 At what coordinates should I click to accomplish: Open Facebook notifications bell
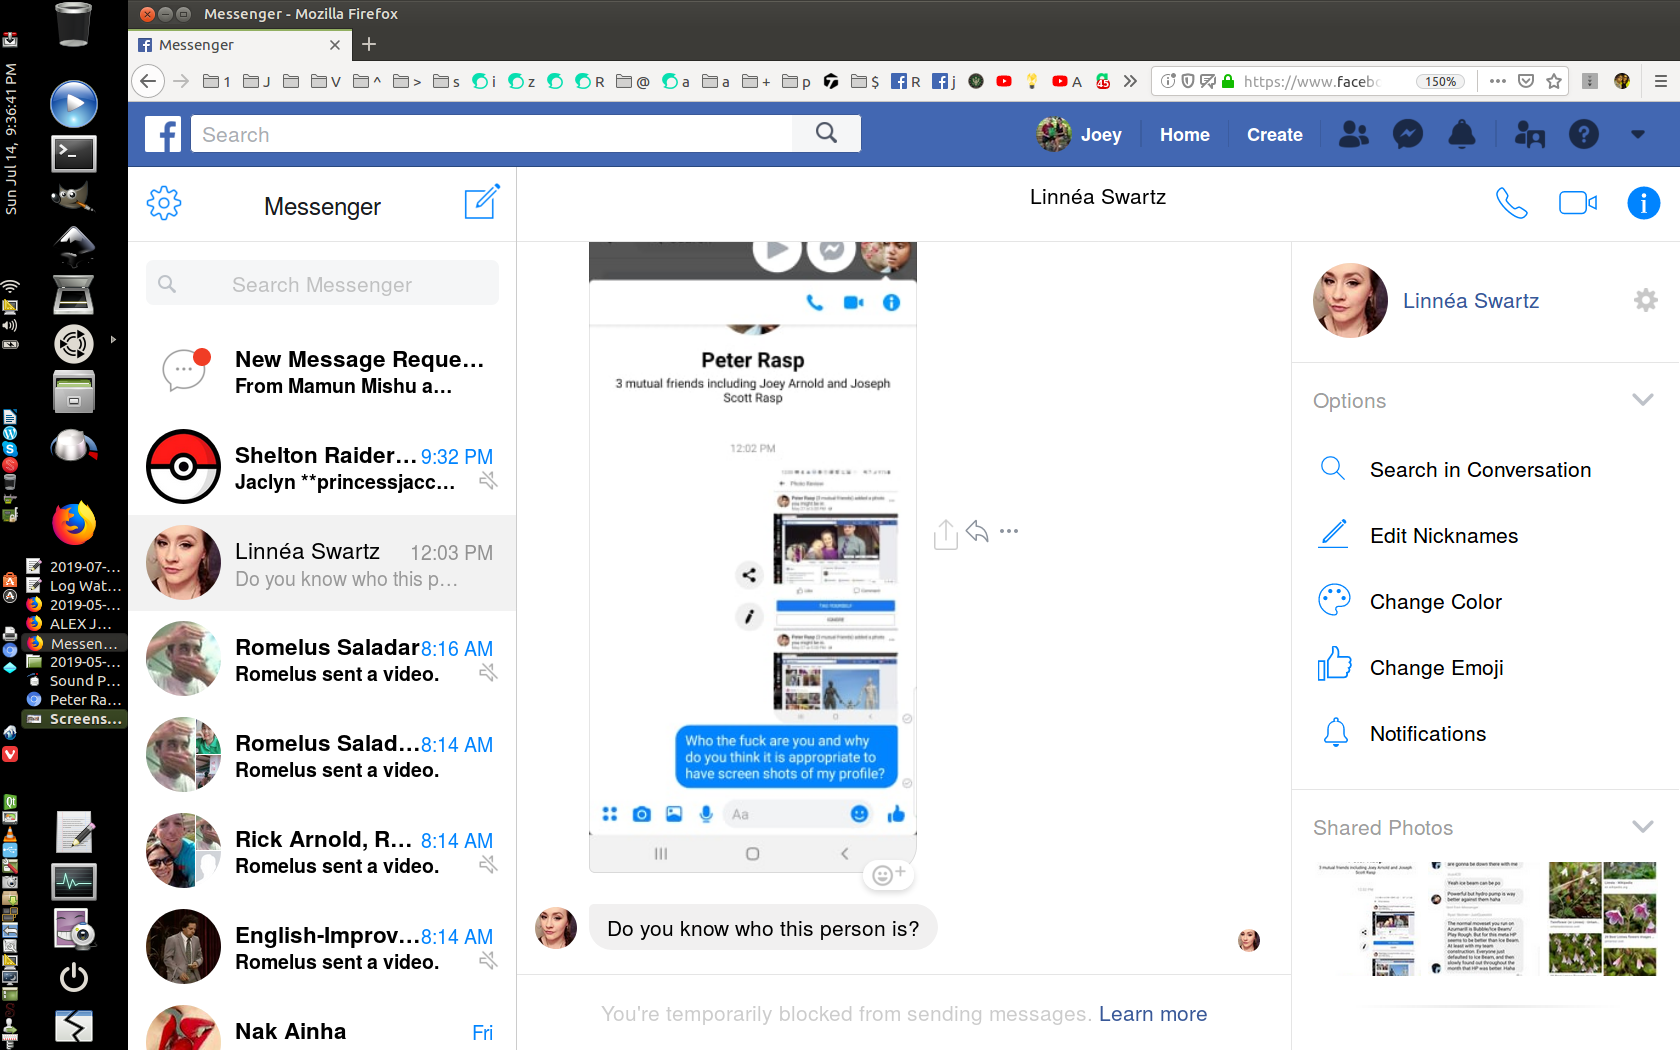[1462, 134]
